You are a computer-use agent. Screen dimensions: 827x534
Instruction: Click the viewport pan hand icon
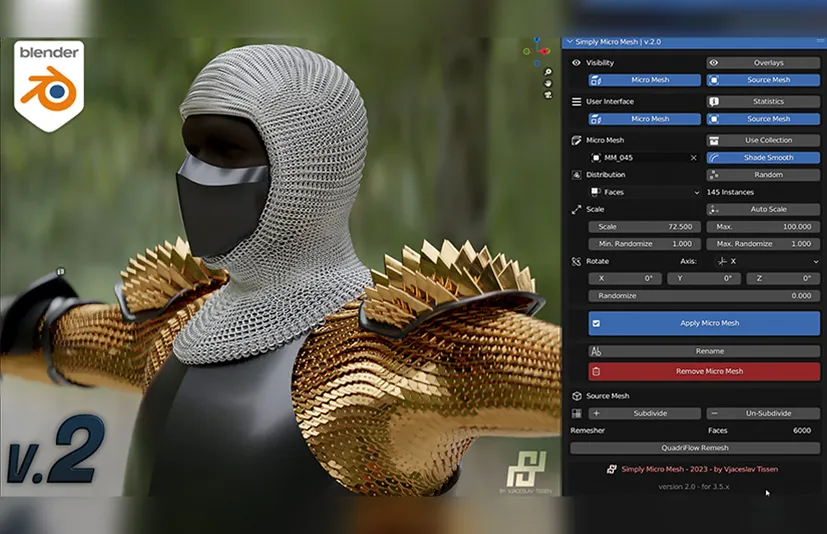click(549, 84)
